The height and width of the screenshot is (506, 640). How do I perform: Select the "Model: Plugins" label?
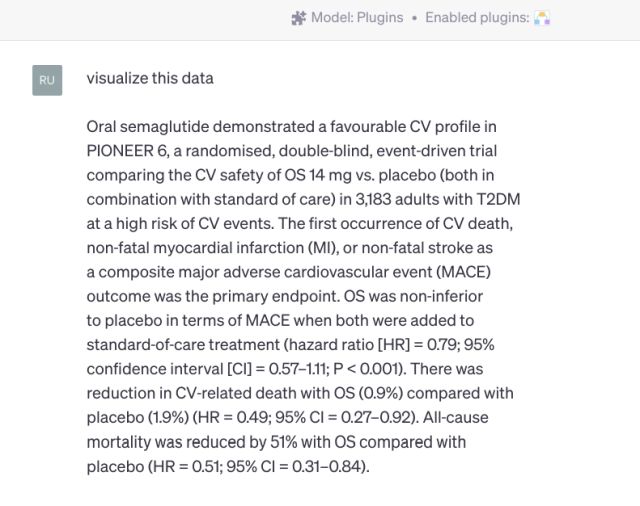[x=357, y=18]
